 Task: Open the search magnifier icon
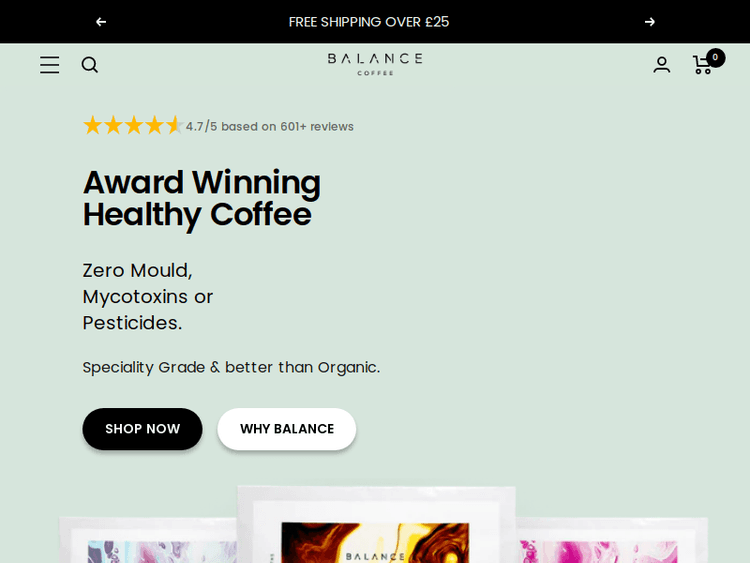90,65
